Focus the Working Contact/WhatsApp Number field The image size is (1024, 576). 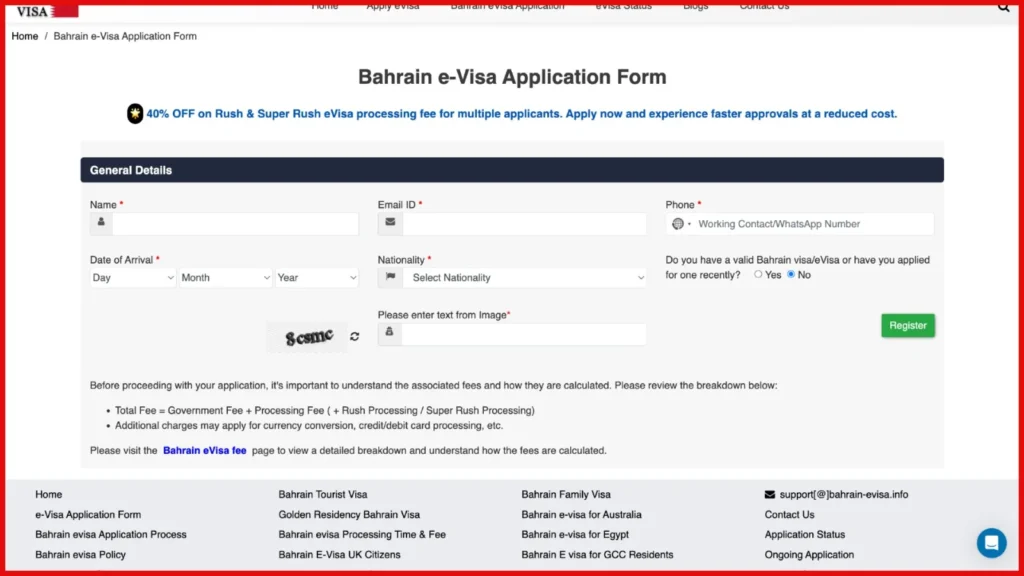coord(814,224)
